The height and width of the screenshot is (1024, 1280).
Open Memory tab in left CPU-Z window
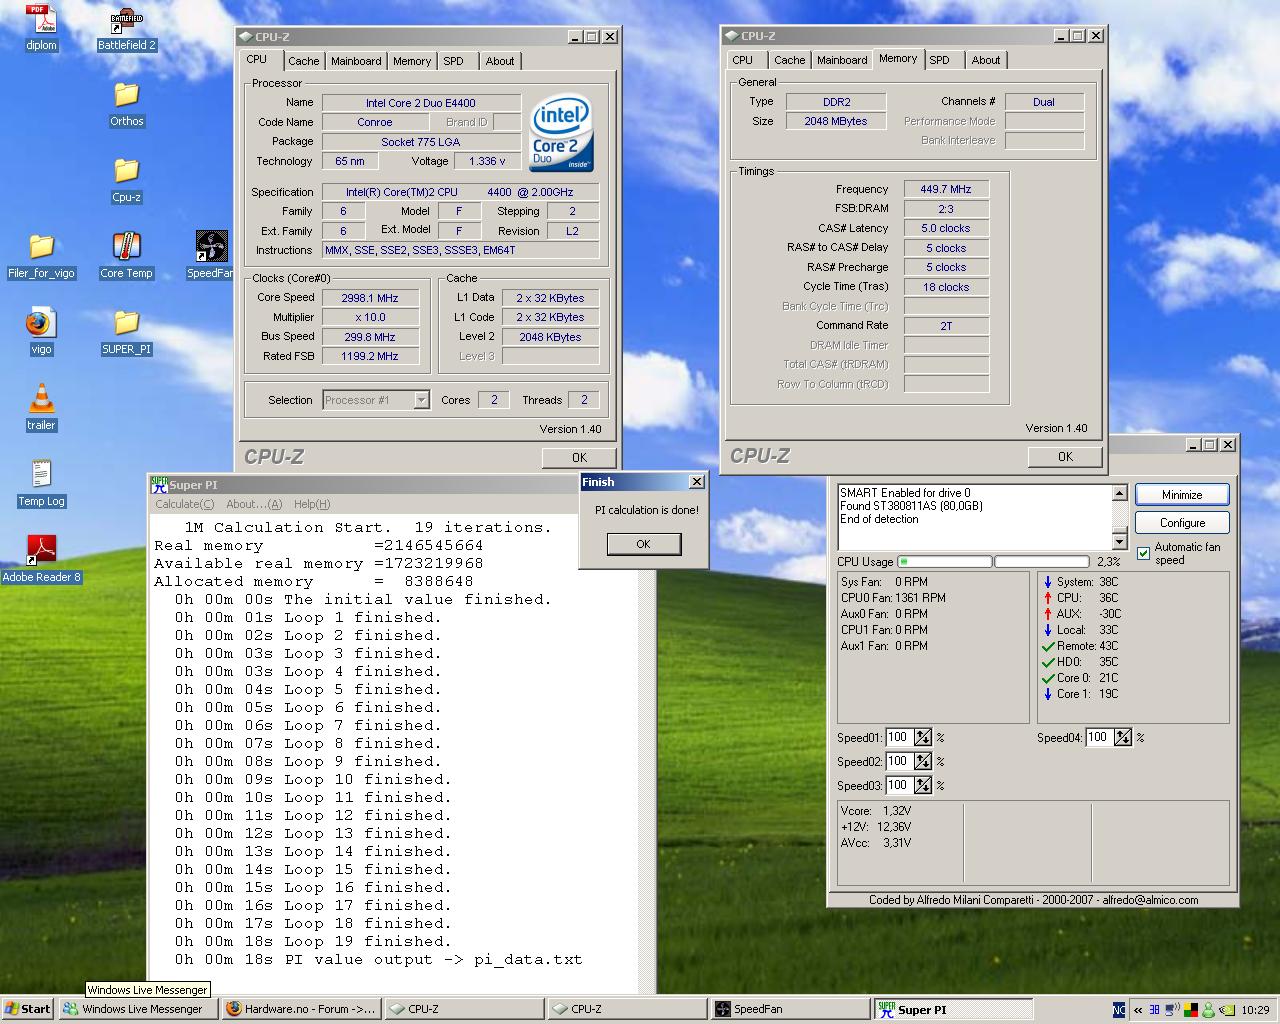coord(412,61)
